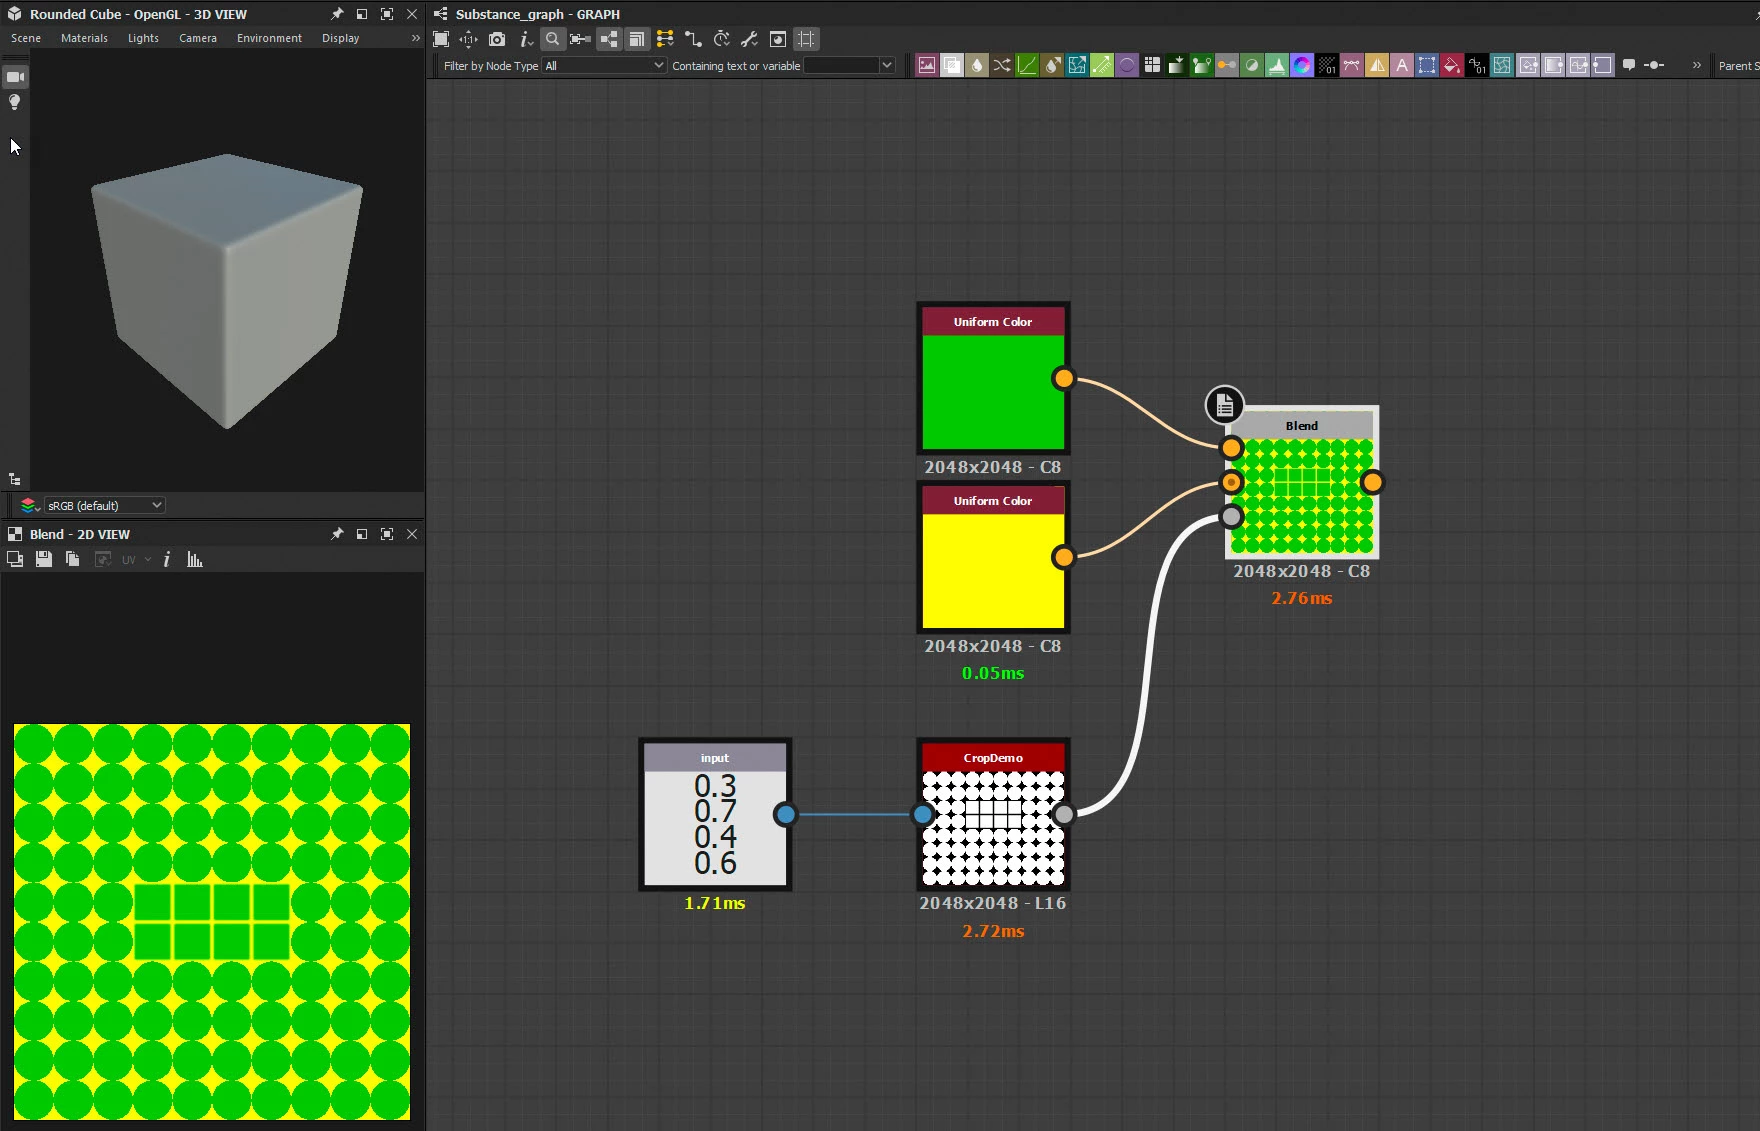Copy the 2D View image to clipboard

point(72,560)
